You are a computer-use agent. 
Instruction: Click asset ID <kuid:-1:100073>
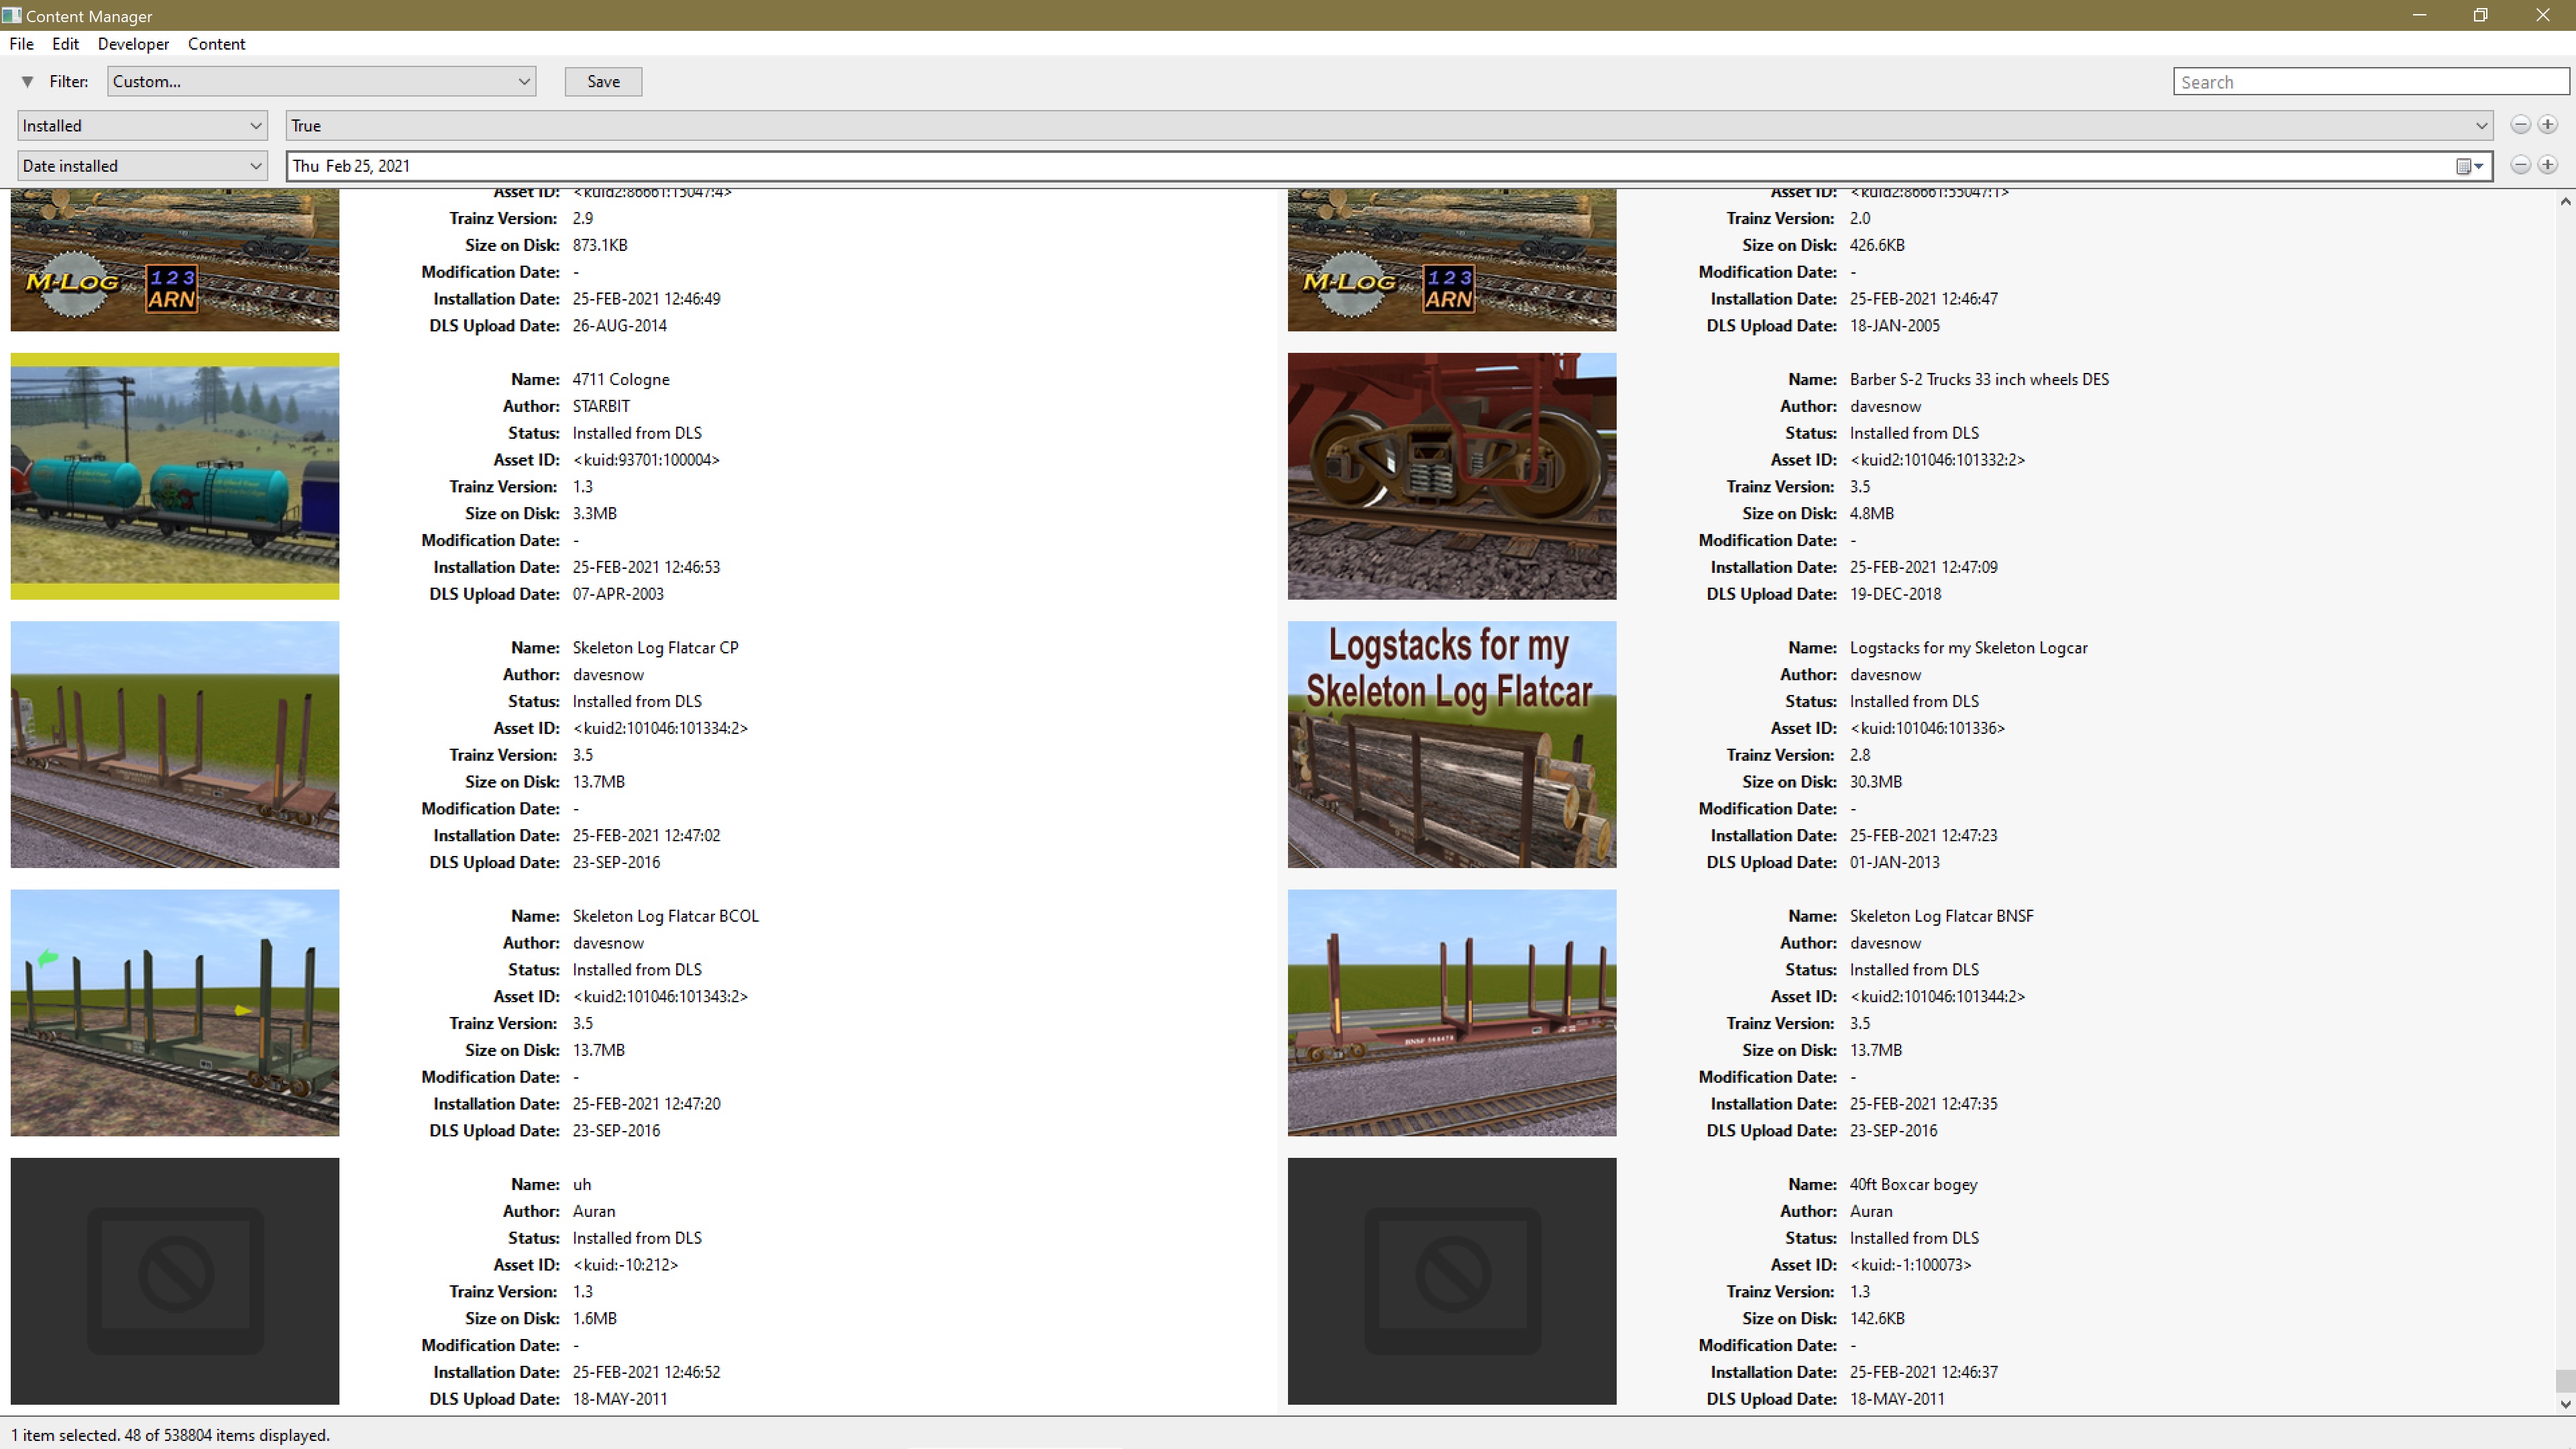click(x=1910, y=1265)
